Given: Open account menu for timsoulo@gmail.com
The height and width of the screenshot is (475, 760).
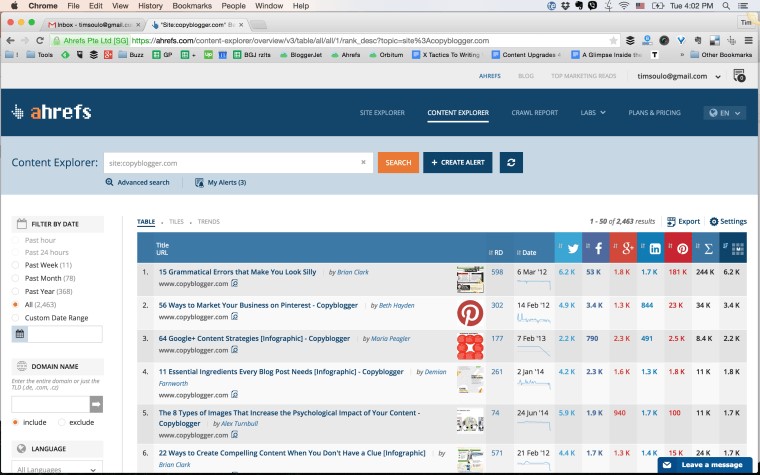Looking at the screenshot, I should click(679, 76).
